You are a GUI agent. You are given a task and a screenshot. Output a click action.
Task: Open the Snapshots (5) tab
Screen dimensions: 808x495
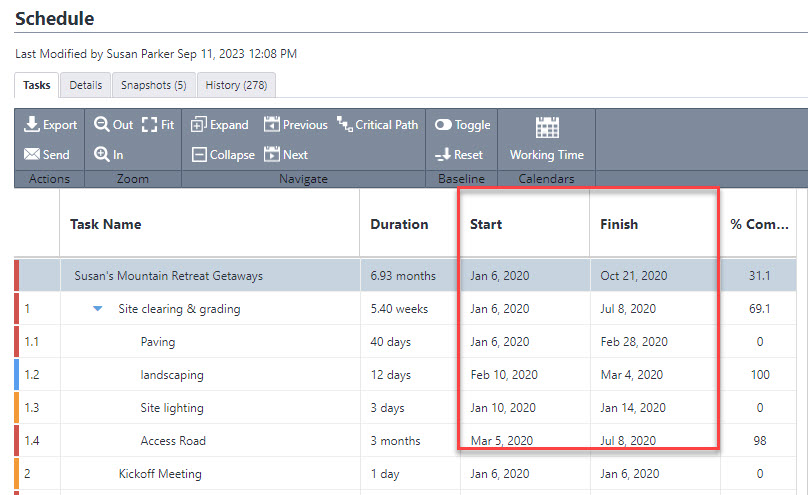pos(153,85)
